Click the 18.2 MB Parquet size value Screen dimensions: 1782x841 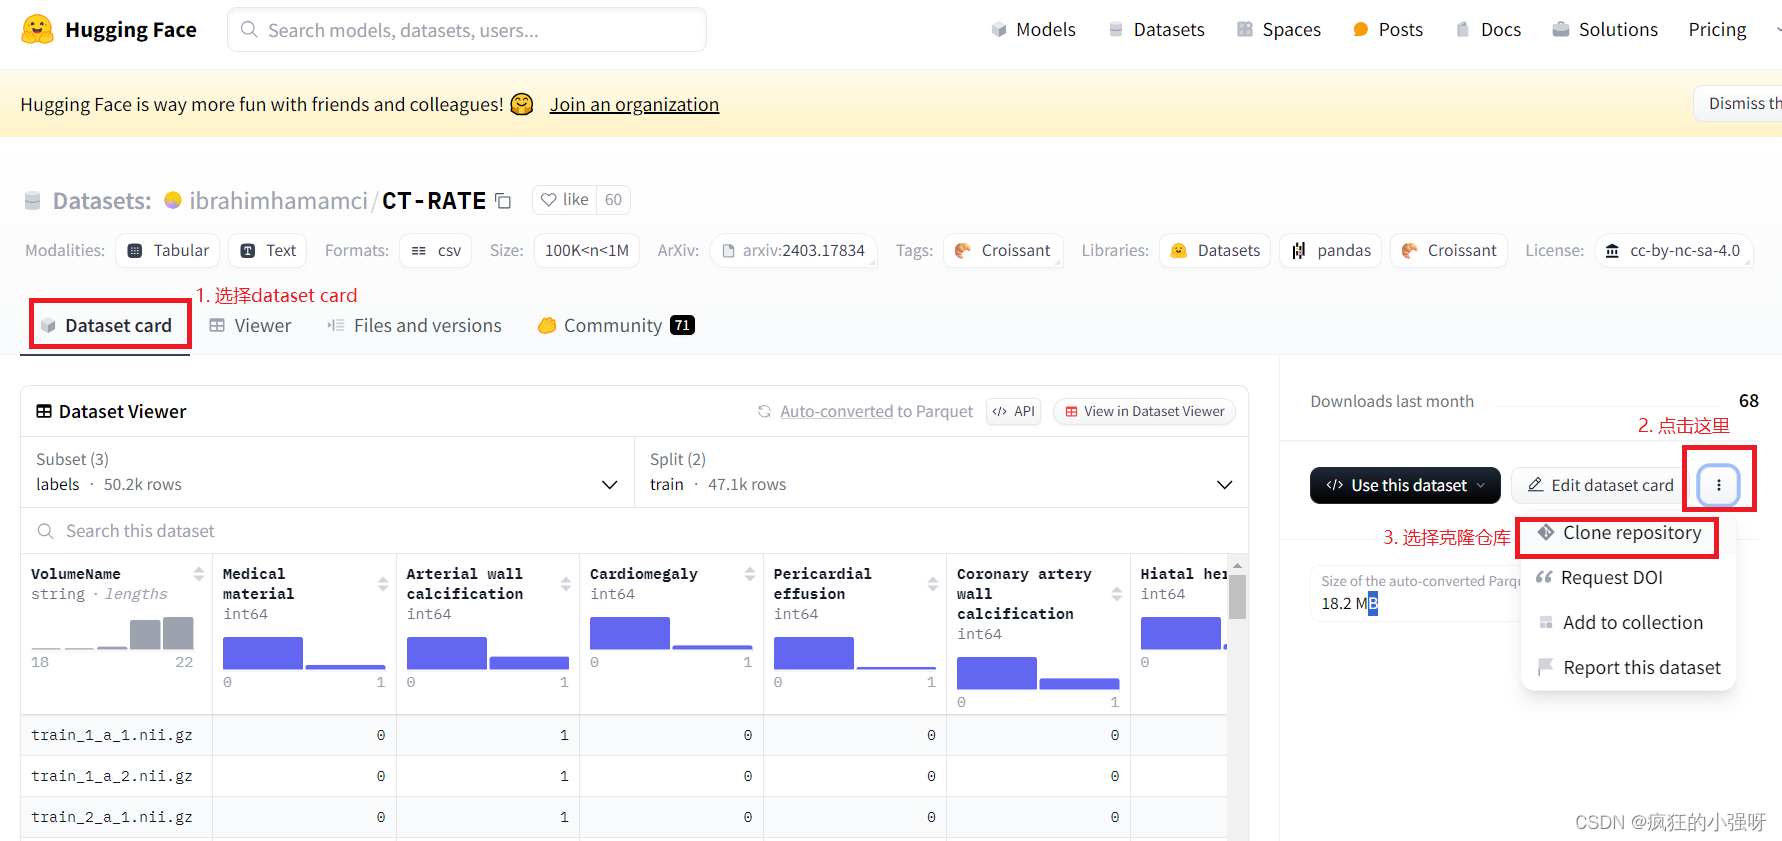click(1349, 603)
